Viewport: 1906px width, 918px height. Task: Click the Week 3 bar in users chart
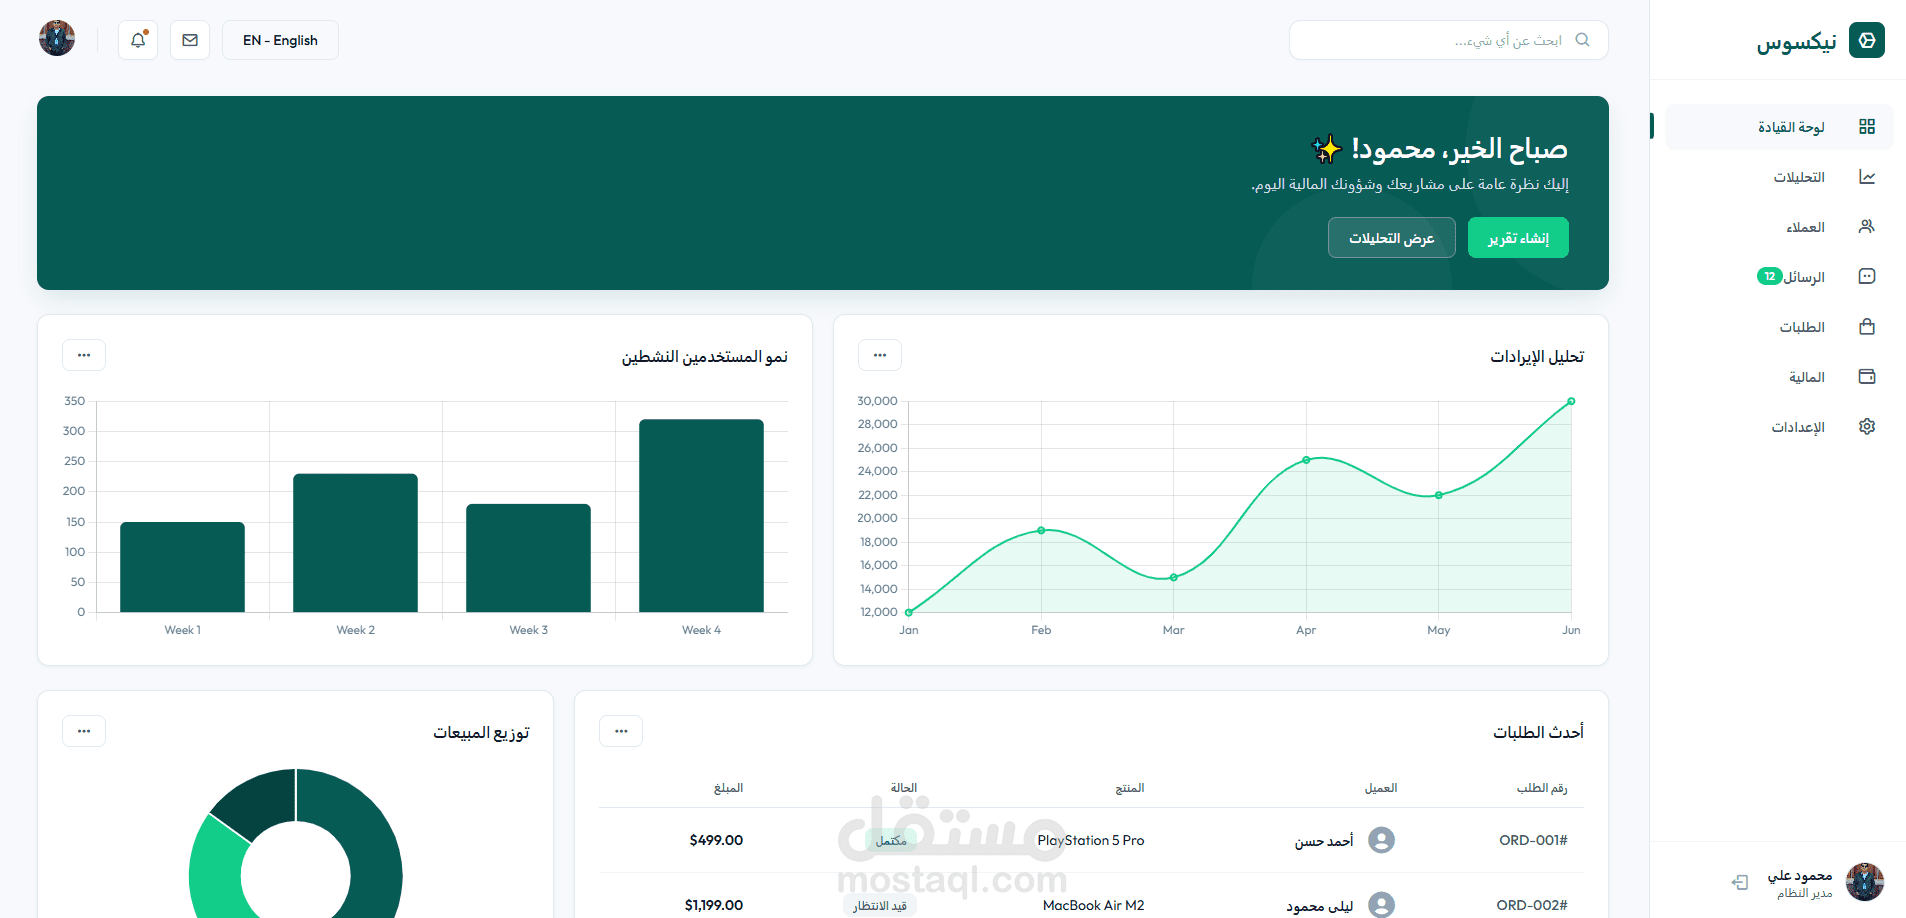pyautogui.click(x=528, y=558)
